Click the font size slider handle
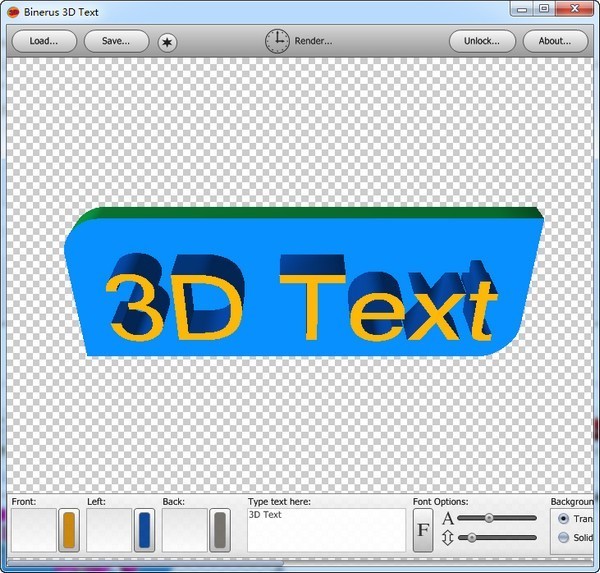Image resolution: width=600 pixels, height=573 pixels. [489, 518]
